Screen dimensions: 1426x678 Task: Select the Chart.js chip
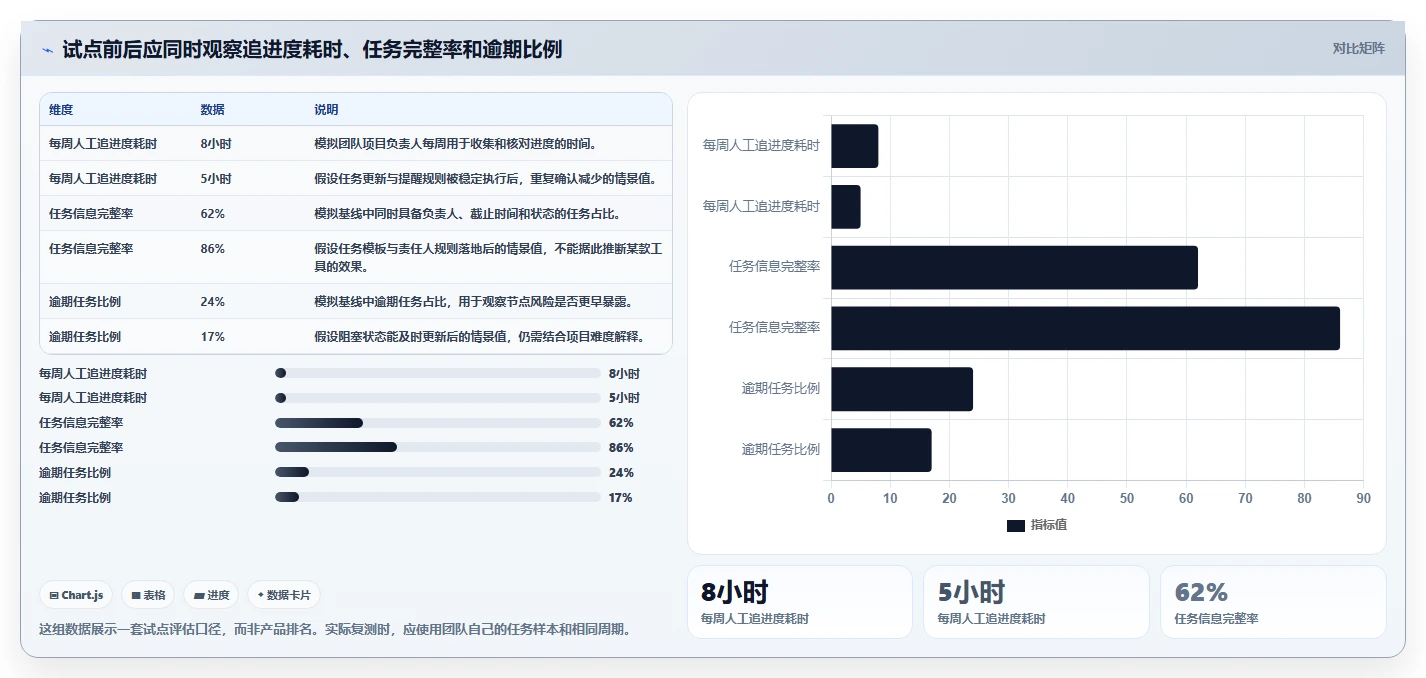click(77, 595)
